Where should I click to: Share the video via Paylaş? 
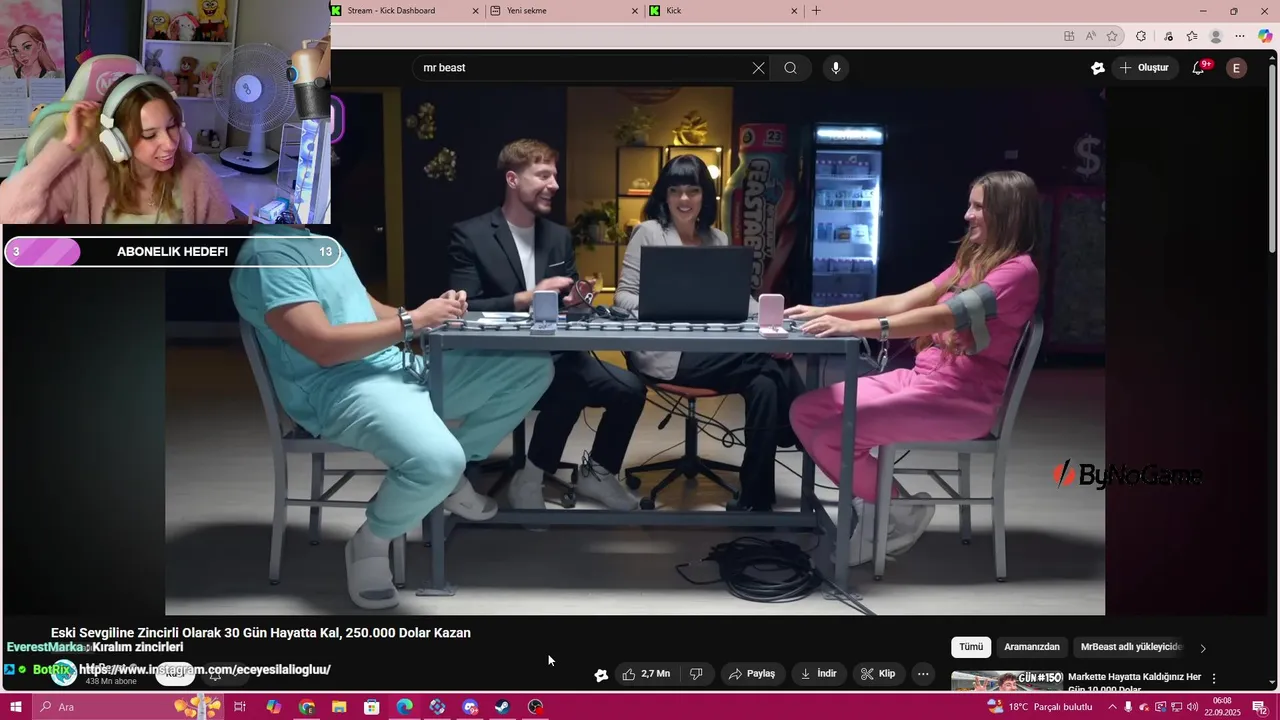point(752,674)
